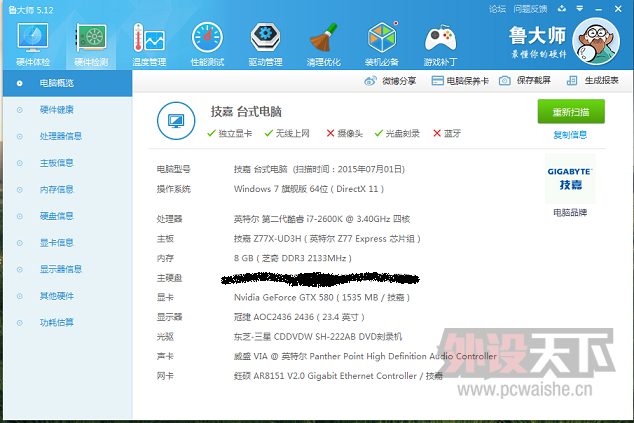Save a screenshot with 保存截屏

527,81
